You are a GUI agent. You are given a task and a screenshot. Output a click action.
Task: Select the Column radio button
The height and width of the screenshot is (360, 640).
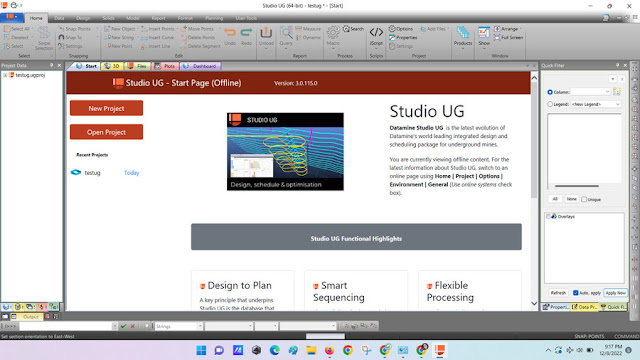tap(550, 92)
